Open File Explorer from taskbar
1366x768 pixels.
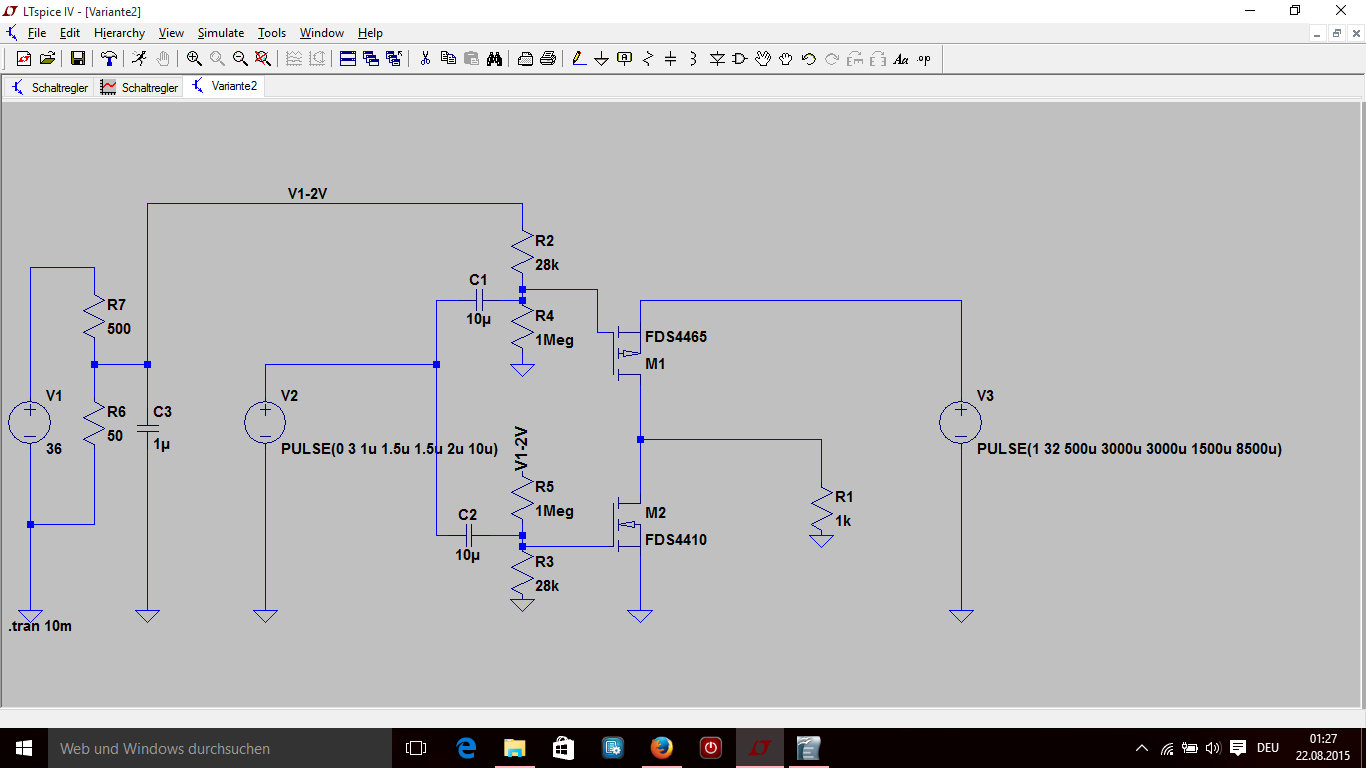tap(514, 748)
